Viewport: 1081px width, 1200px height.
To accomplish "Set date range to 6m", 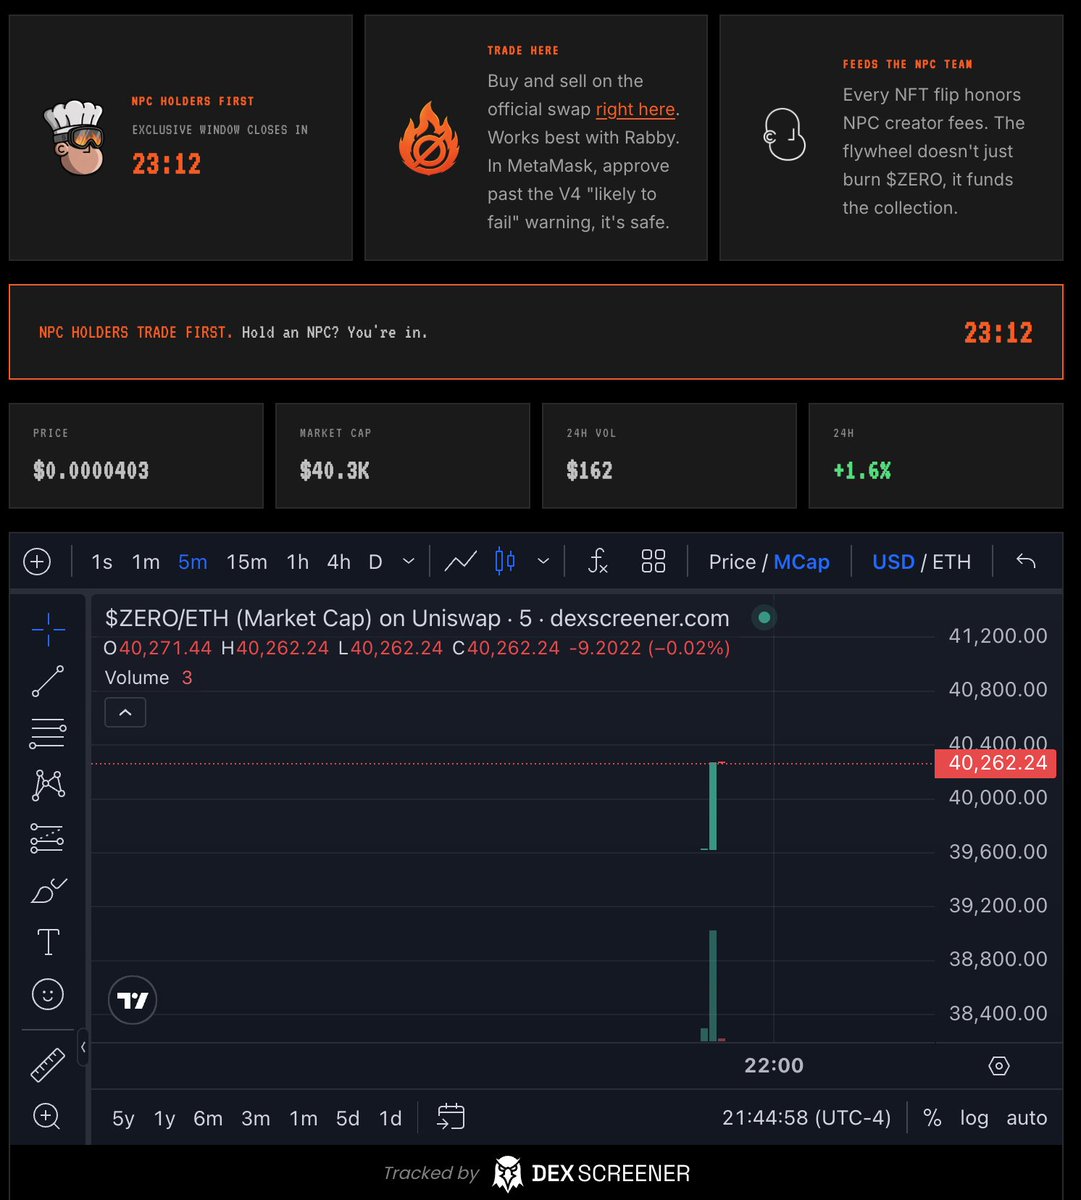I will (208, 1118).
